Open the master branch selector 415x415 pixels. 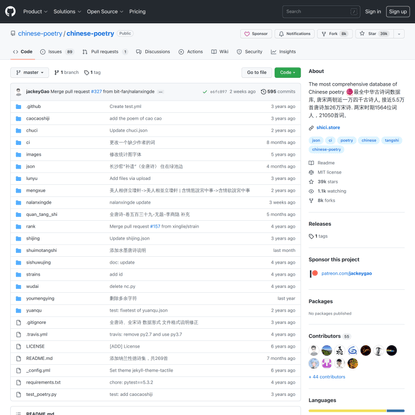coord(30,72)
